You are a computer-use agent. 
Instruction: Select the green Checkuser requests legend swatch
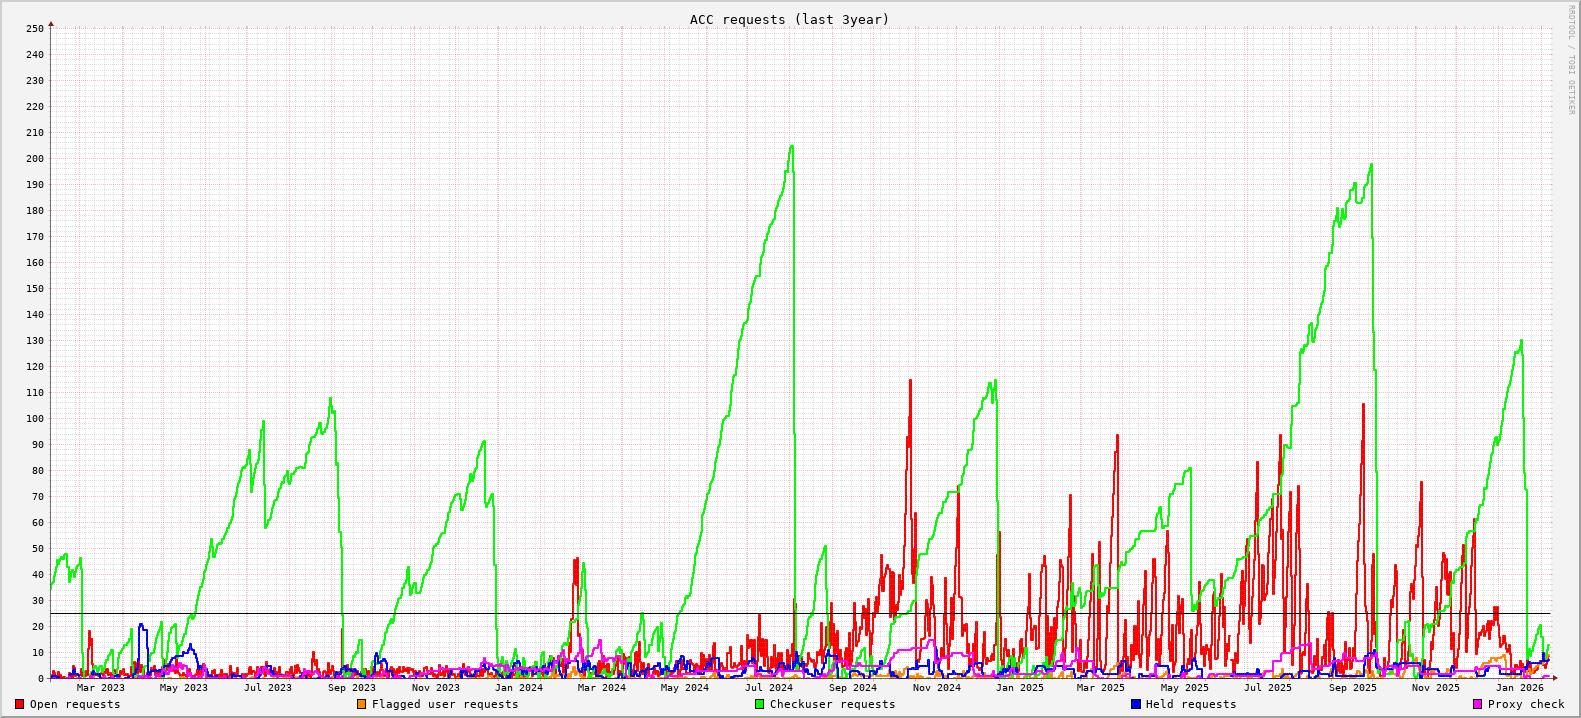(x=759, y=704)
